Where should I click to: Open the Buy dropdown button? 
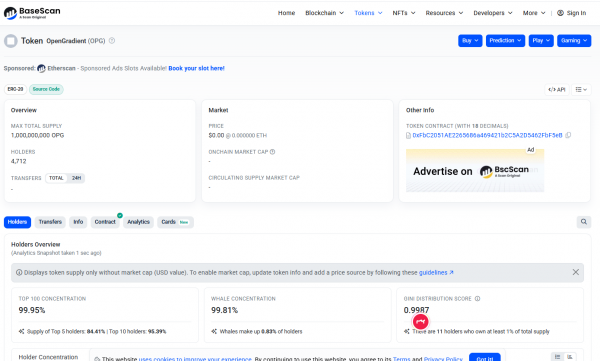coord(470,41)
